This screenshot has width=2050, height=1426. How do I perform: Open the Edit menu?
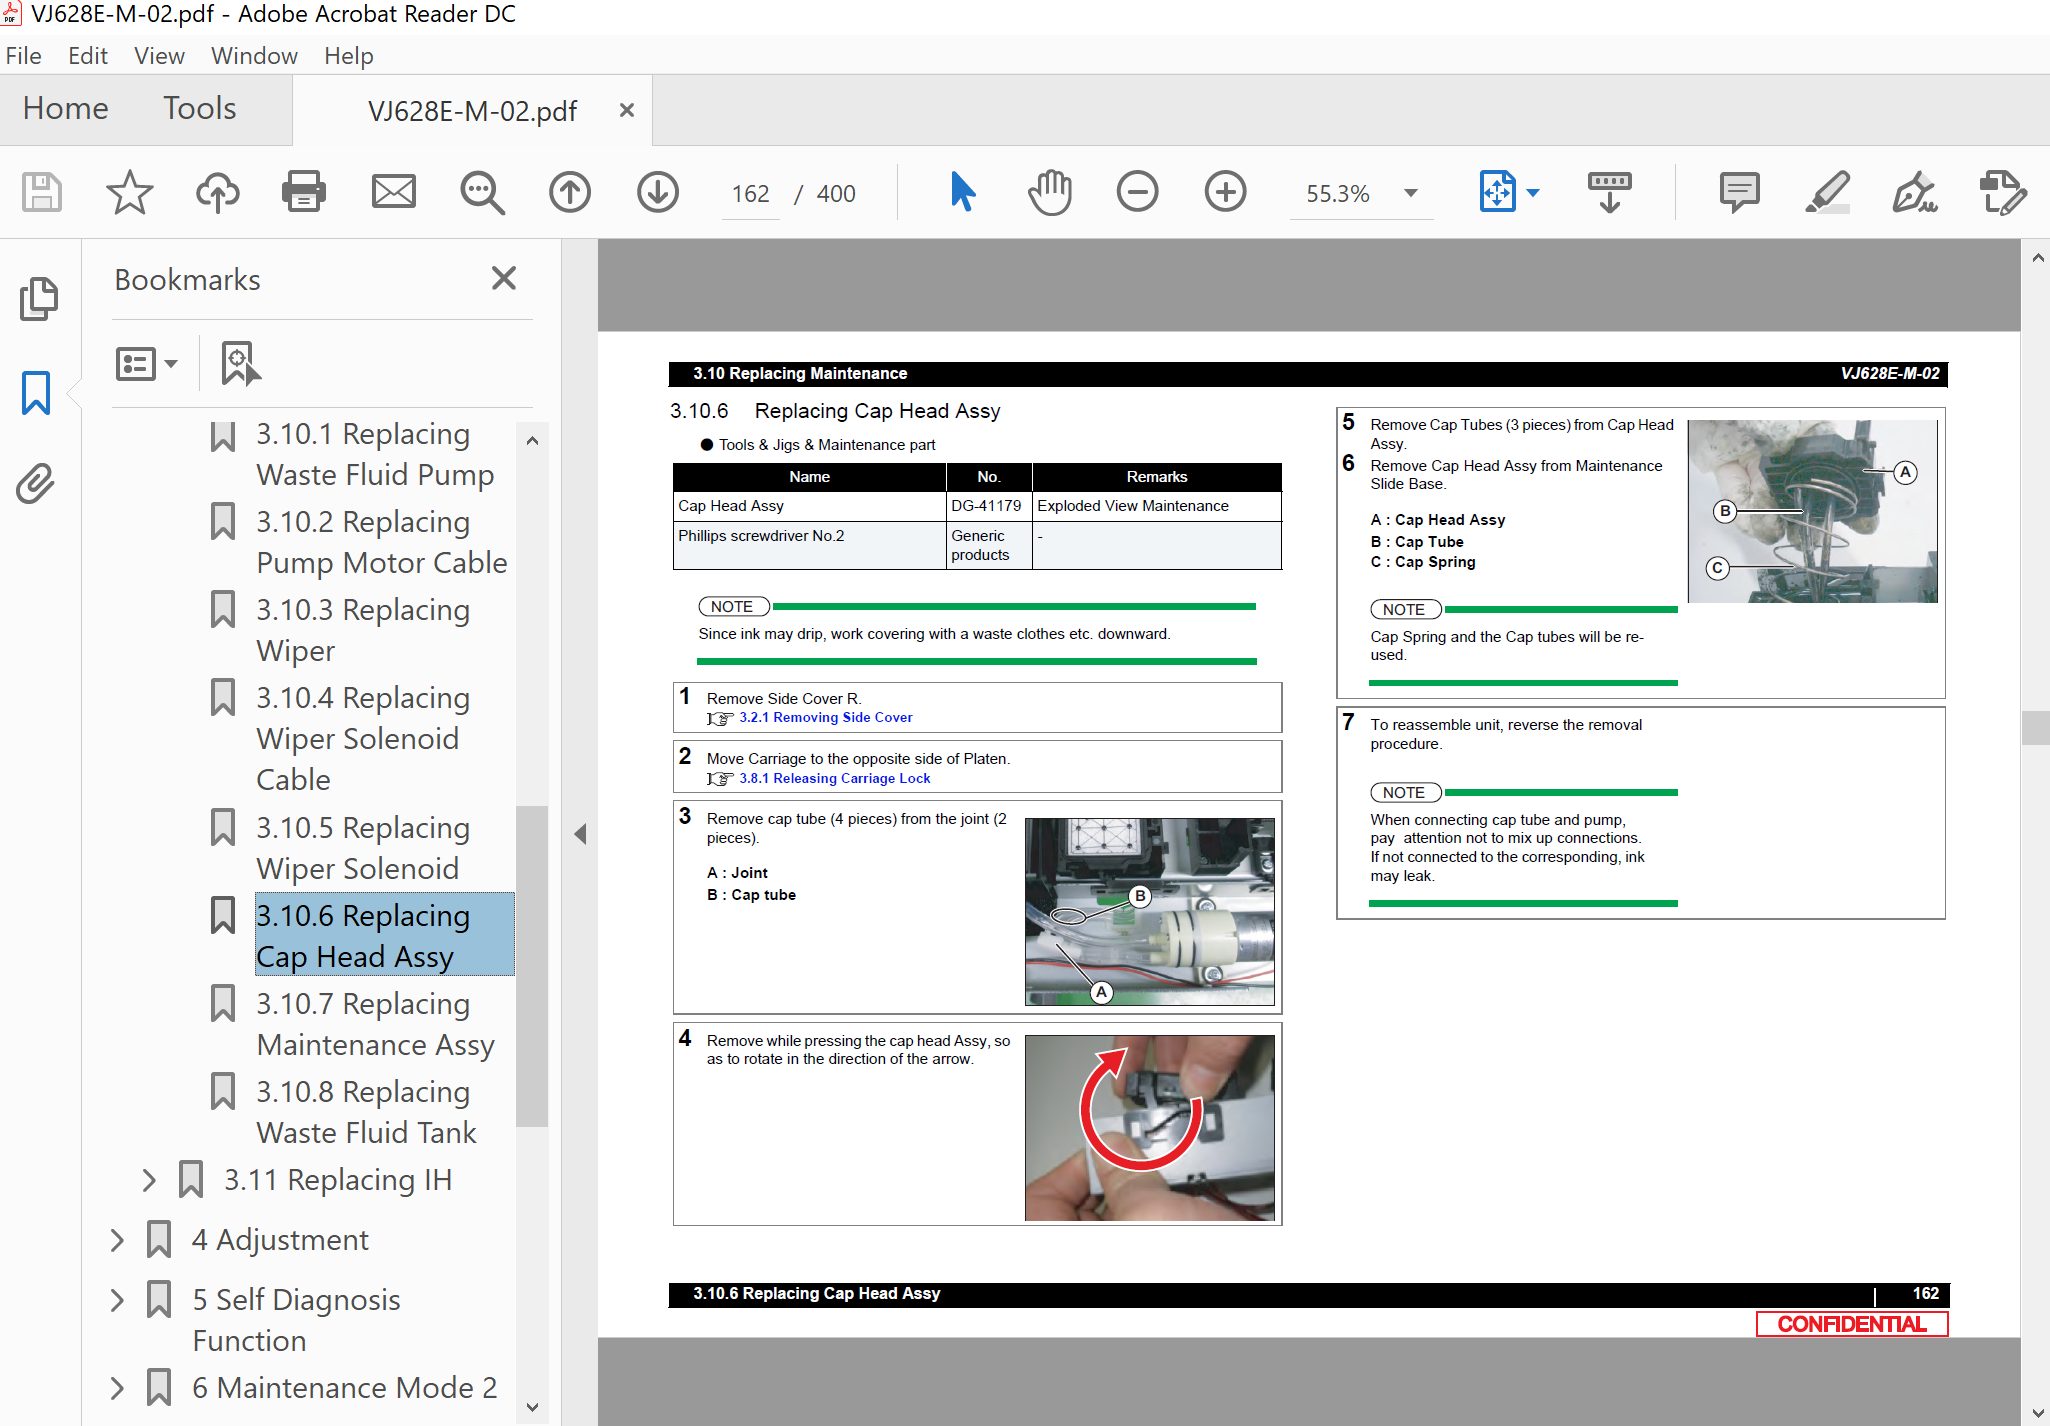(x=88, y=56)
